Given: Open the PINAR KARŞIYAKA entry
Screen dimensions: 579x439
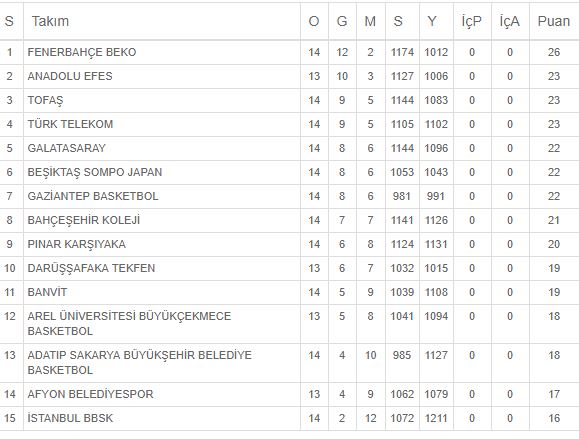Looking at the screenshot, I should (76, 244).
